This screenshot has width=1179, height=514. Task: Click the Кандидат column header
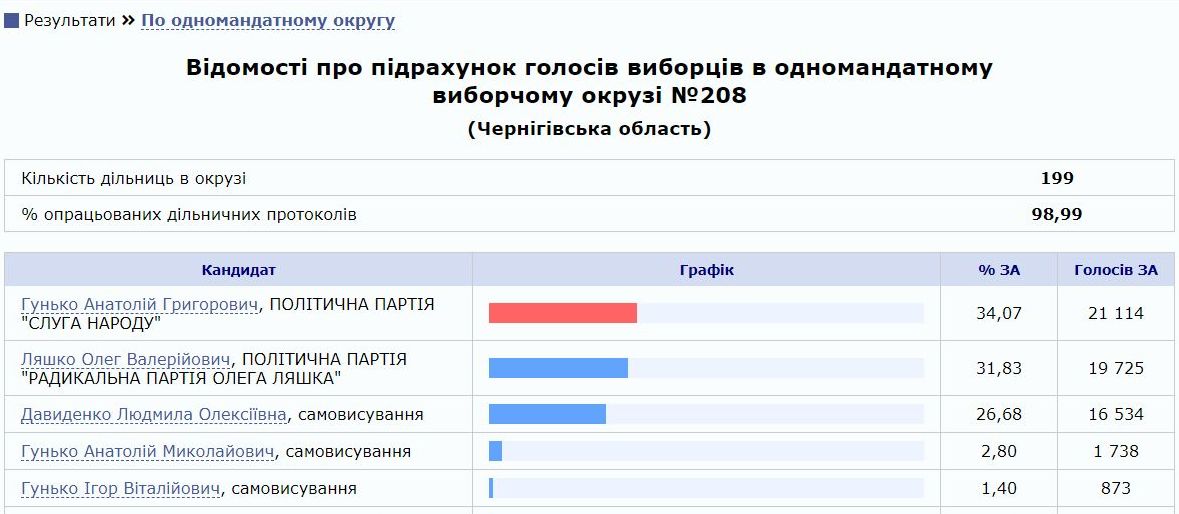[x=238, y=270]
